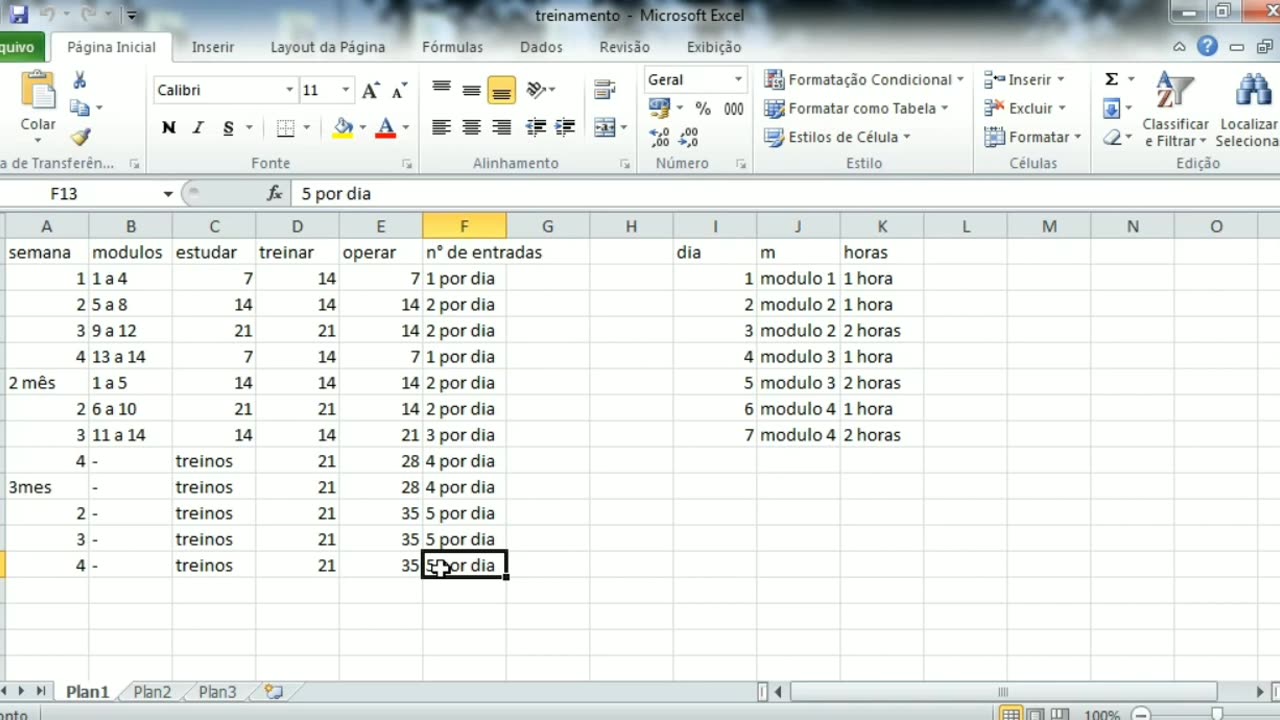The height and width of the screenshot is (720, 1280).
Task: Open the Formatação Condicional dropdown
Action: tap(863, 79)
